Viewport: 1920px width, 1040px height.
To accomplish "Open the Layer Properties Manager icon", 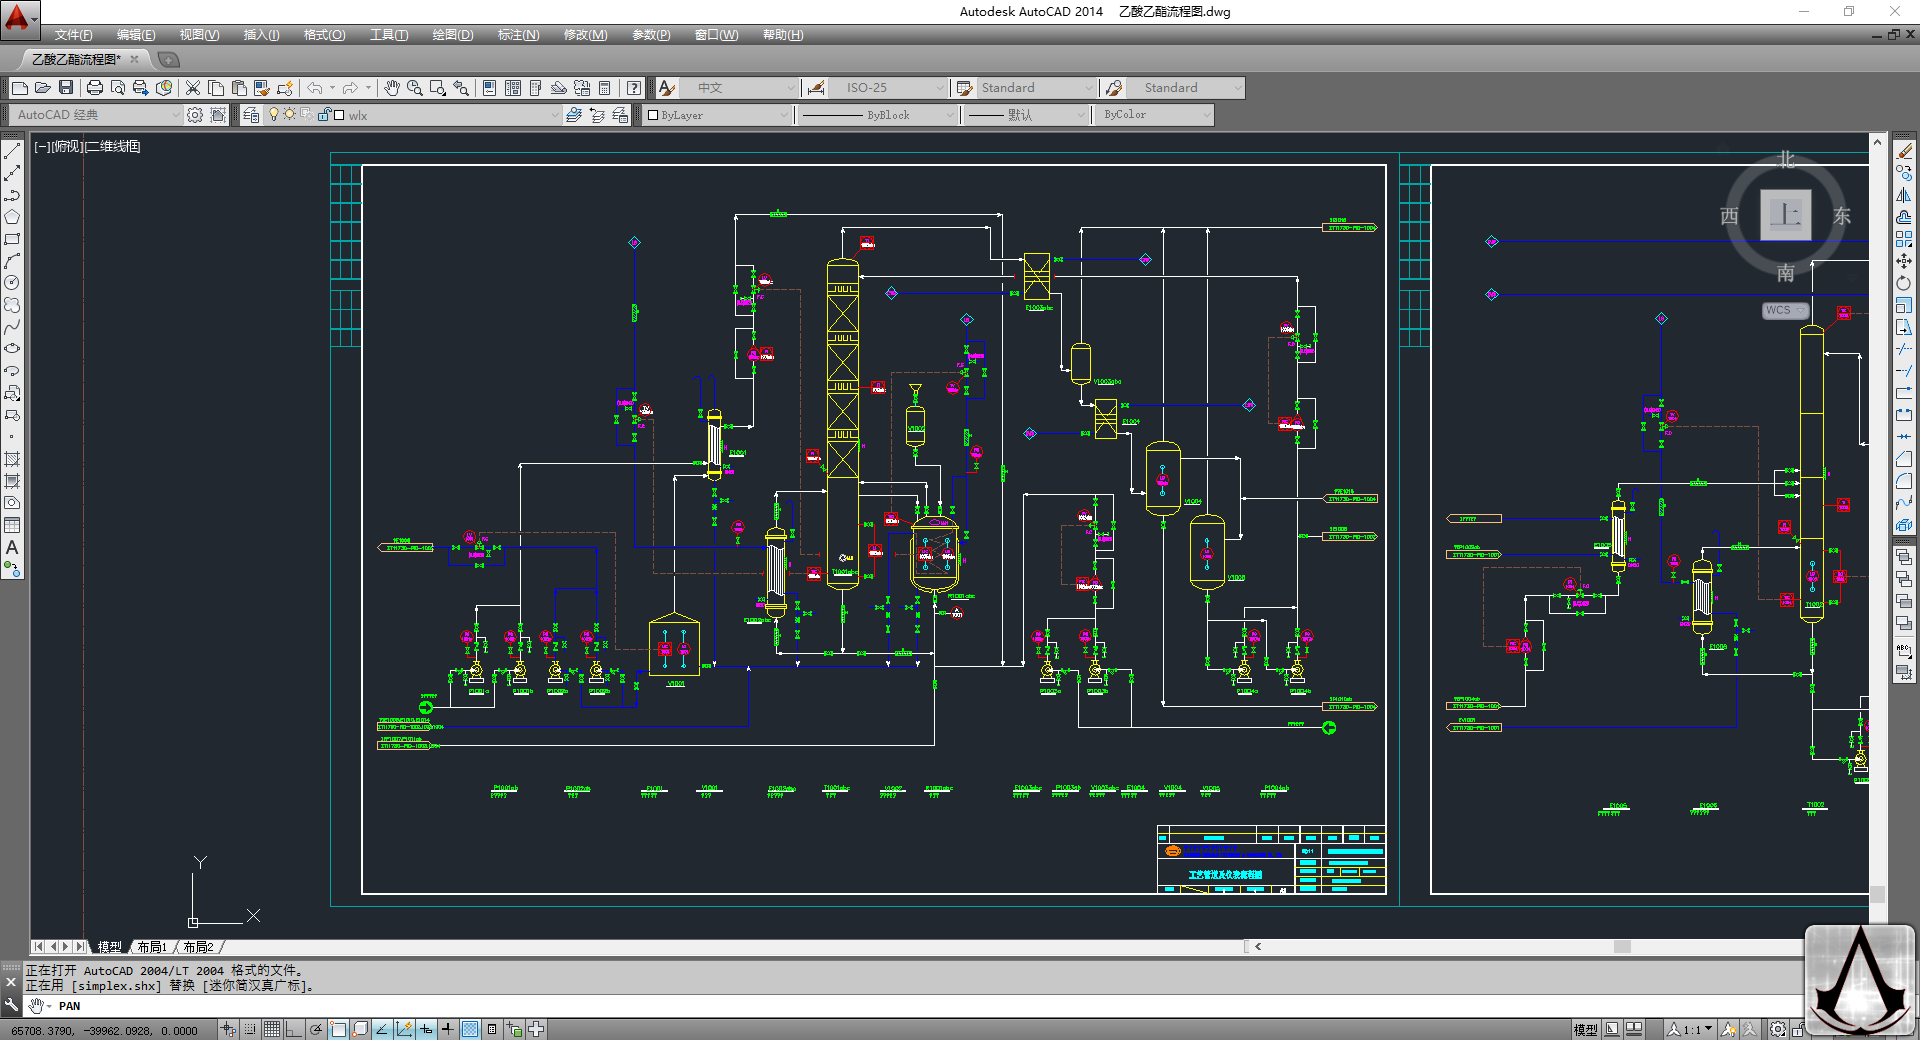I will 251,115.
